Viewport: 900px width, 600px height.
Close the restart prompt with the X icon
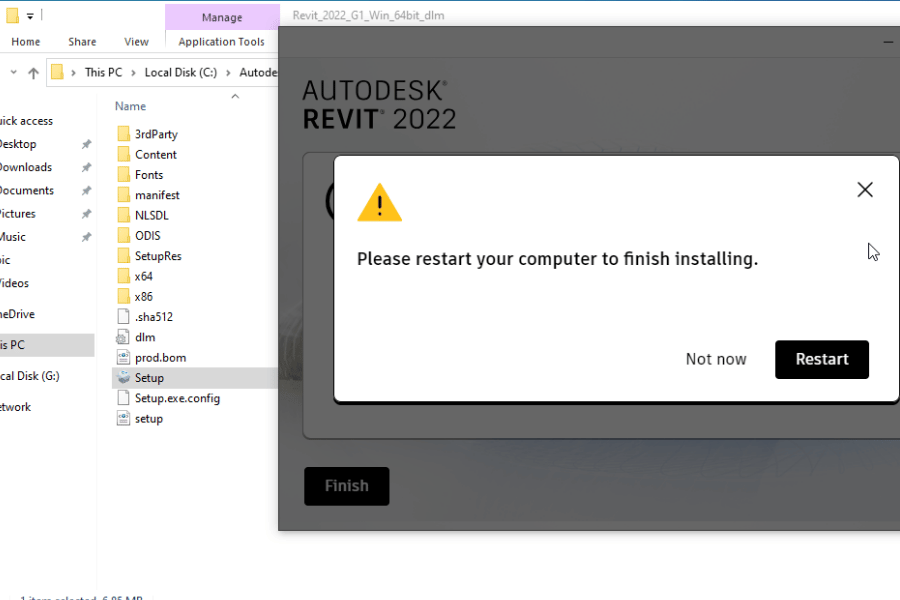[865, 190]
